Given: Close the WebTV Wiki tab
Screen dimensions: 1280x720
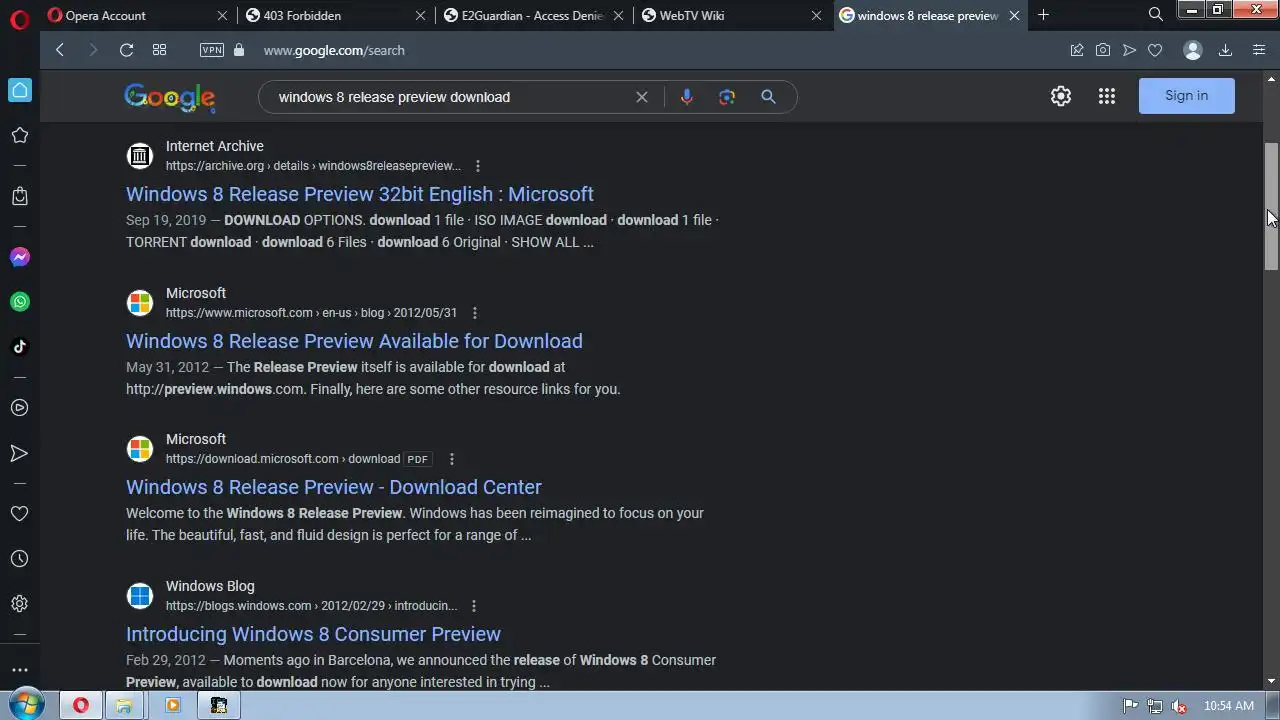Looking at the screenshot, I should [816, 15].
